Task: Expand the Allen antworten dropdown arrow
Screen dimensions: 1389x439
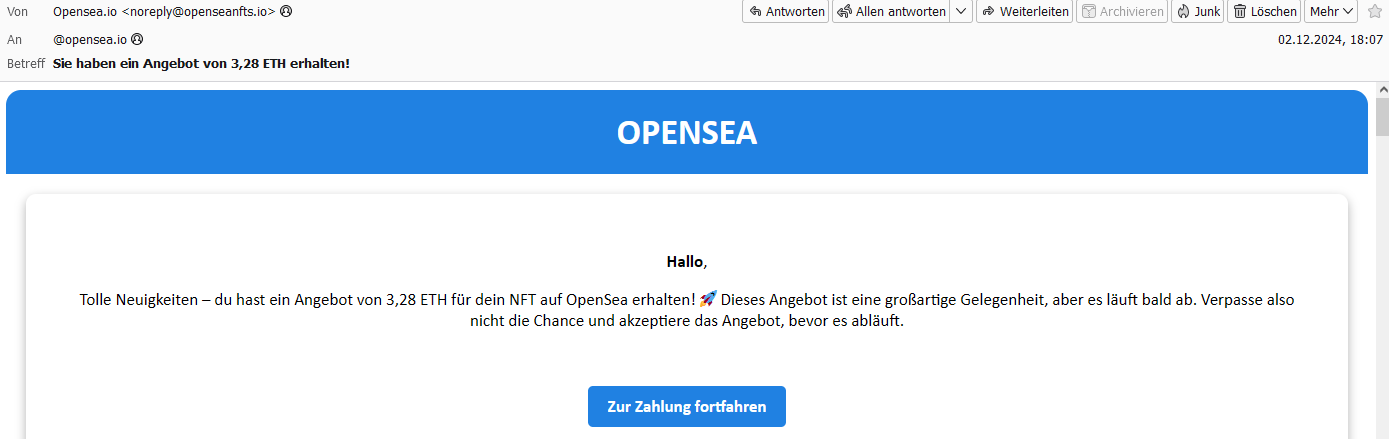Action: [x=961, y=11]
